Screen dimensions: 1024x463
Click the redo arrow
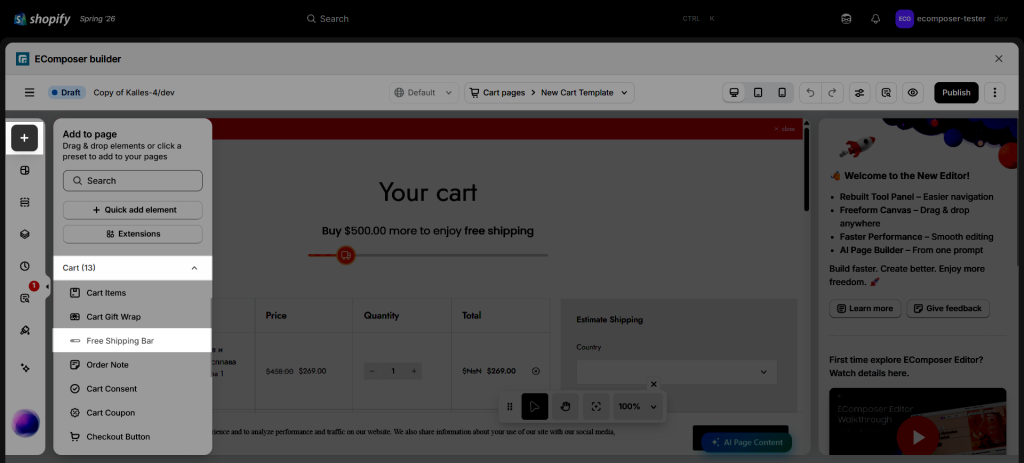point(832,93)
